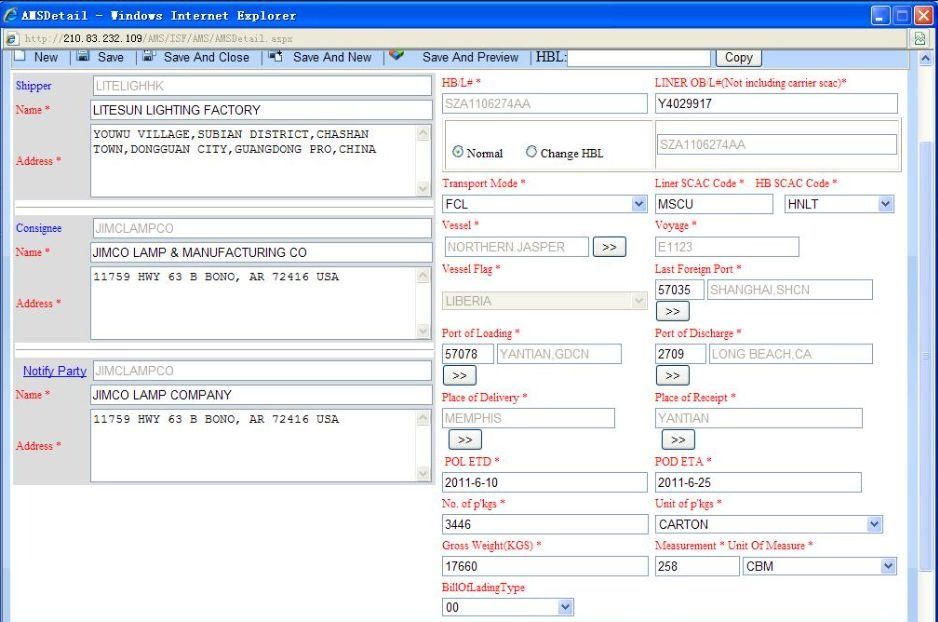The height and width of the screenshot is (622, 938).
Task: Click the POD ETA date field
Action: pos(758,483)
